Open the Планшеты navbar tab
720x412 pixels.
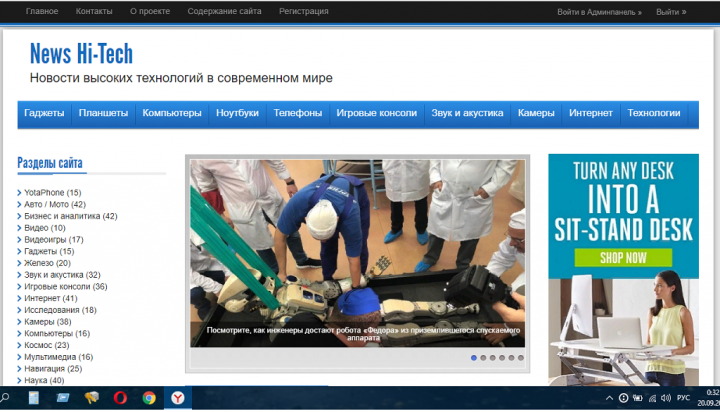click(x=103, y=113)
